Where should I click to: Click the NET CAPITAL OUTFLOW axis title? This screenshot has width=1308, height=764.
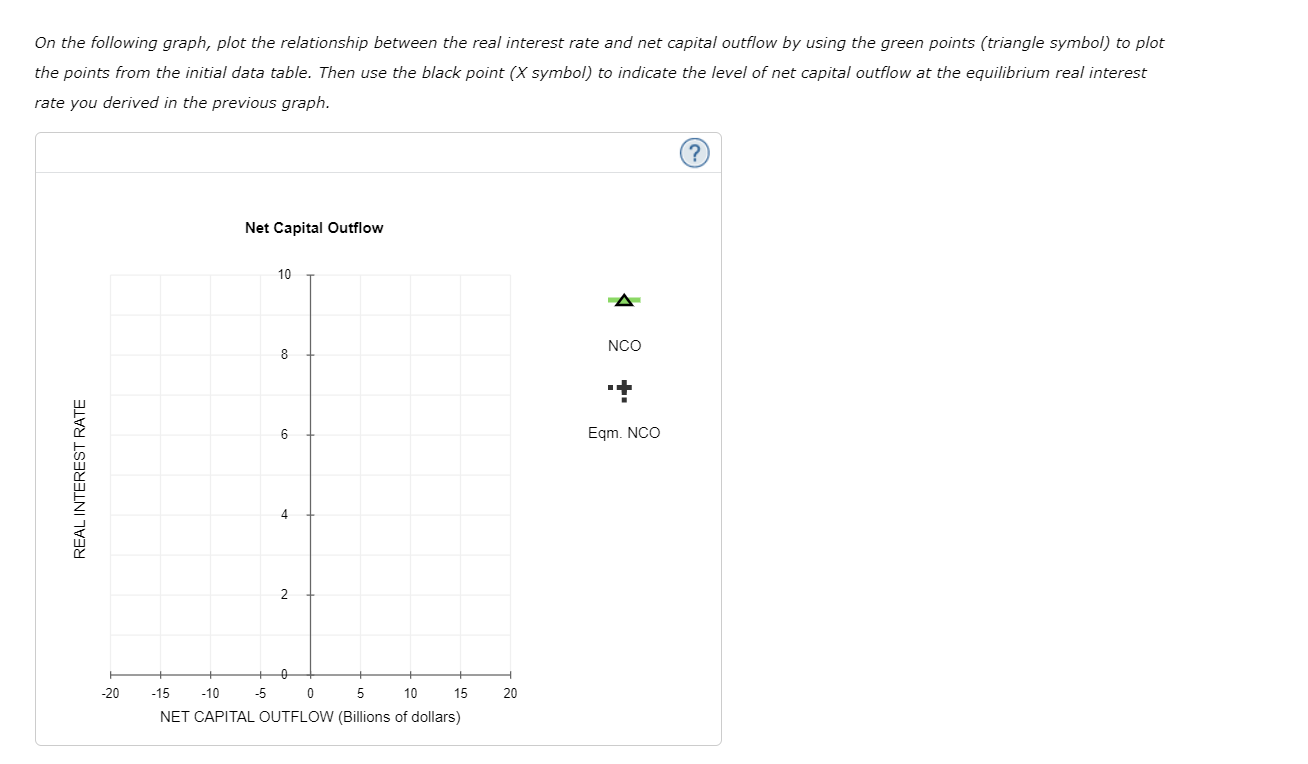pos(310,717)
